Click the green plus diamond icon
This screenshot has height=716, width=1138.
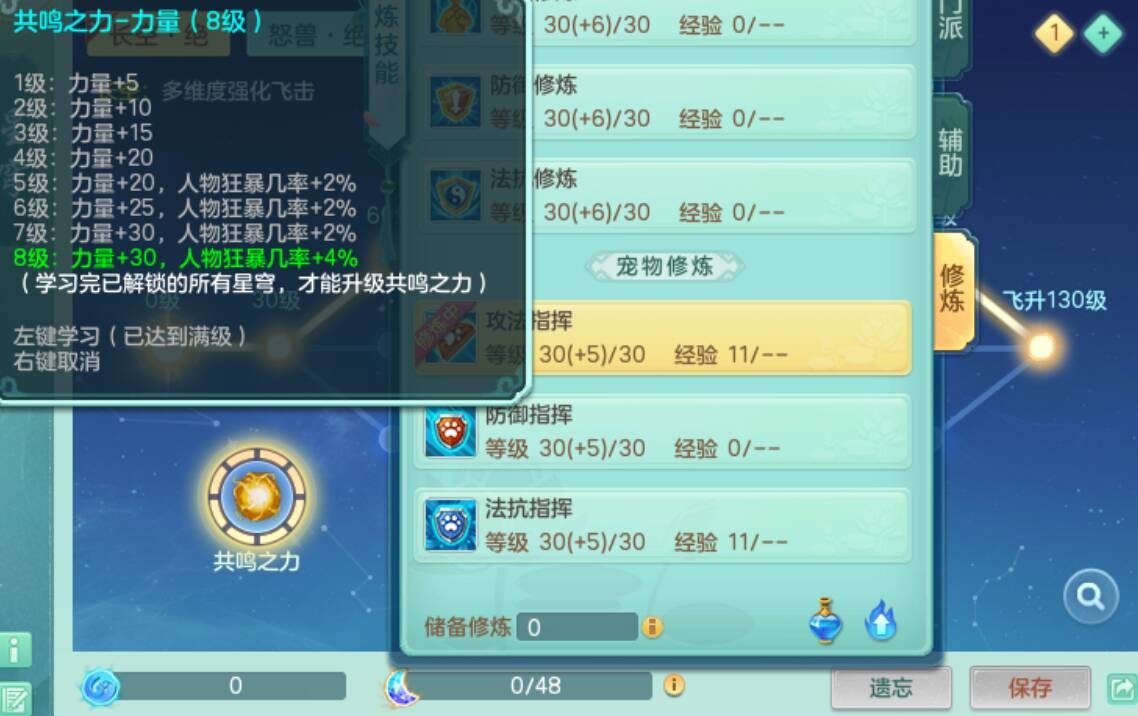pos(1103,33)
